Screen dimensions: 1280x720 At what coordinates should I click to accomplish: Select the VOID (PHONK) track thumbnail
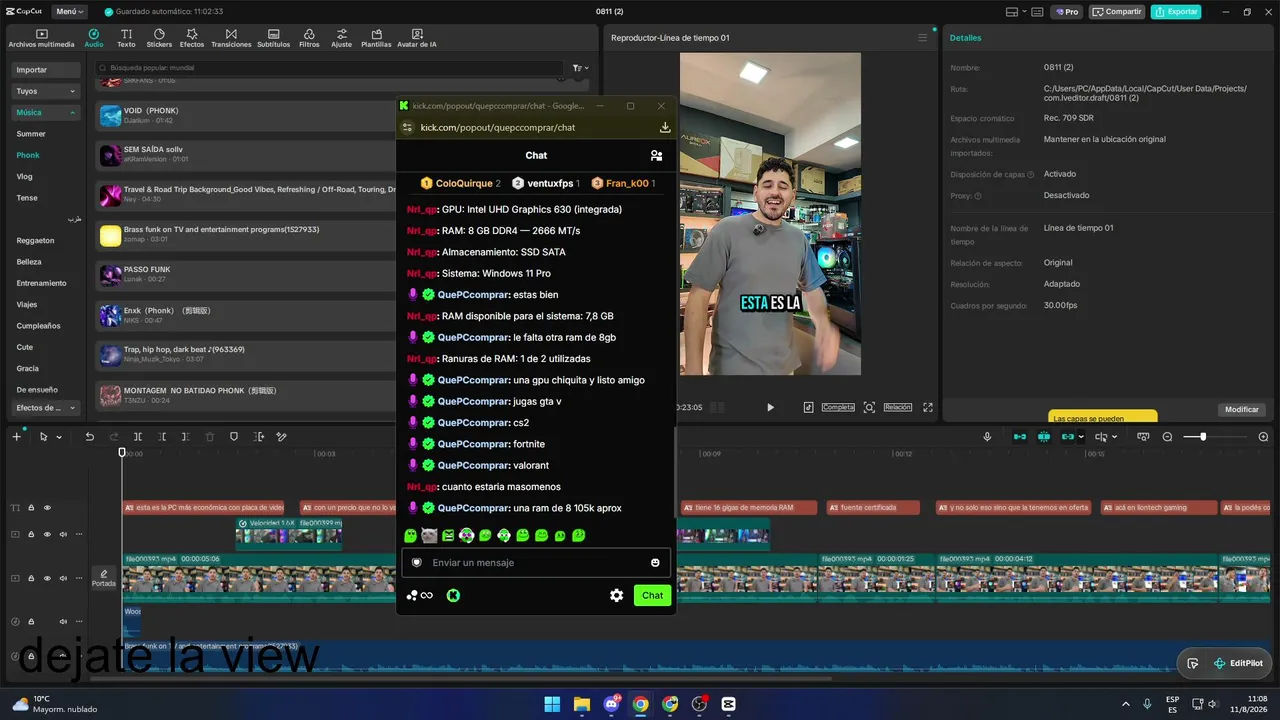point(110,116)
